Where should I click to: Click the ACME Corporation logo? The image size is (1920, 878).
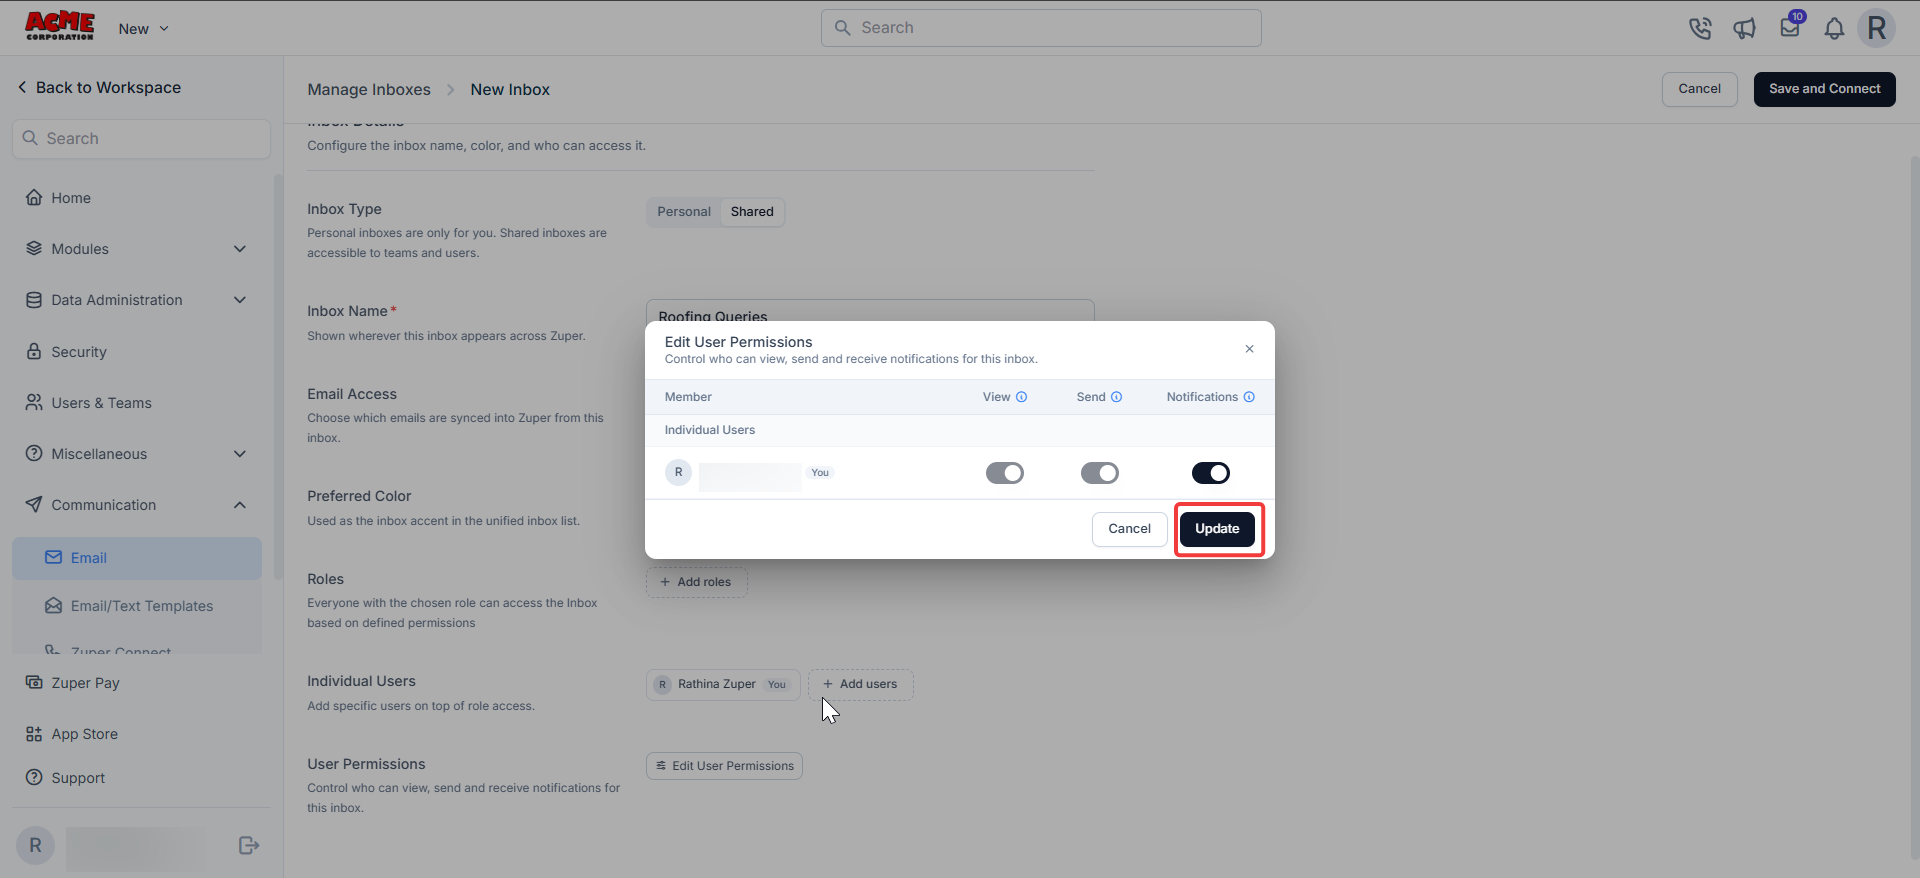tap(60, 26)
